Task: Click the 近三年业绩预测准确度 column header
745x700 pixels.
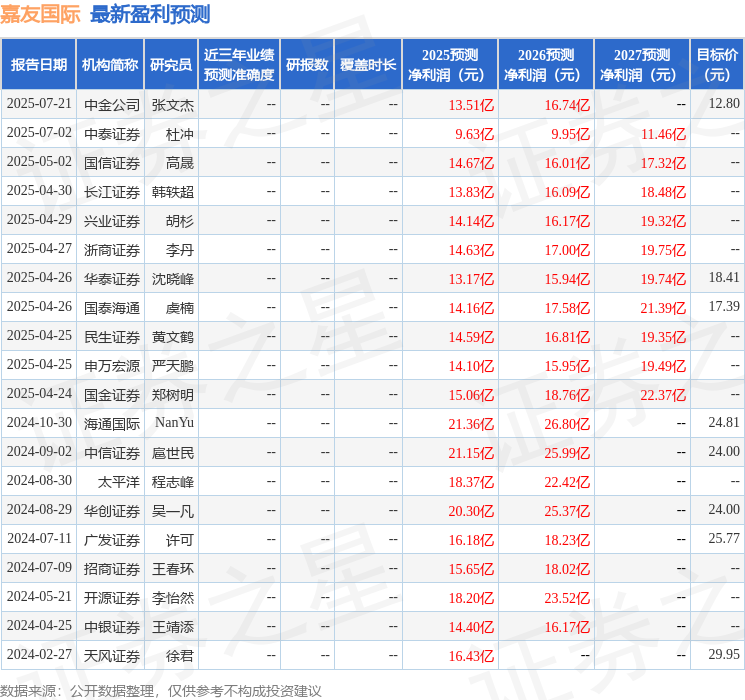Action: pyautogui.click(x=239, y=65)
